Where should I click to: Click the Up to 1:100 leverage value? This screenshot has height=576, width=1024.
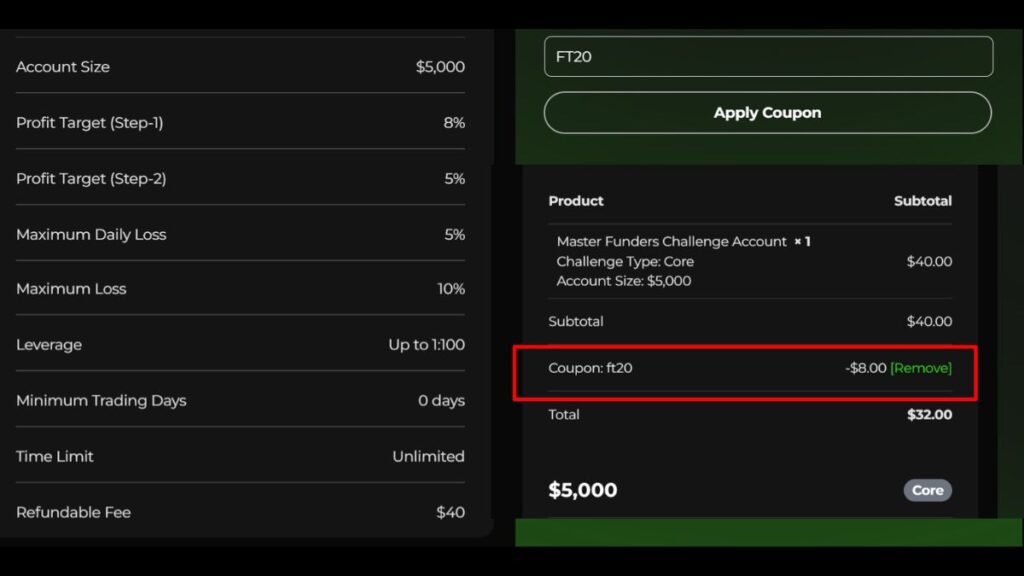tap(426, 345)
